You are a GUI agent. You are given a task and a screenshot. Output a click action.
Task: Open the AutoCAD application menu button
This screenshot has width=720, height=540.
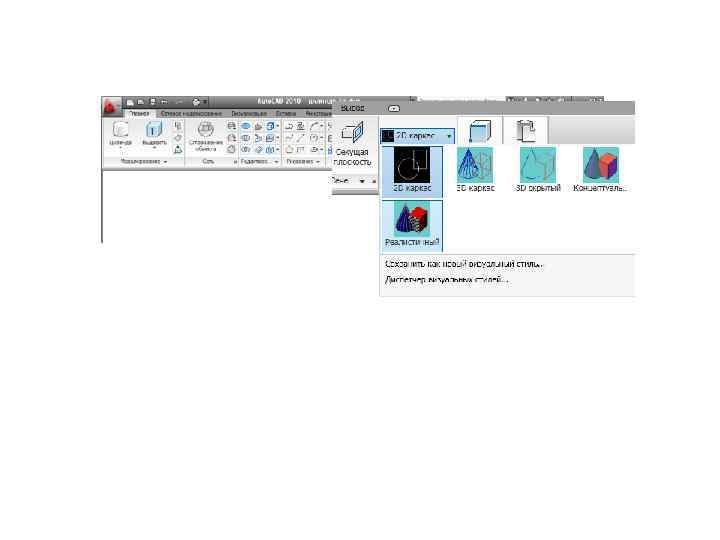pyautogui.click(x=112, y=107)
